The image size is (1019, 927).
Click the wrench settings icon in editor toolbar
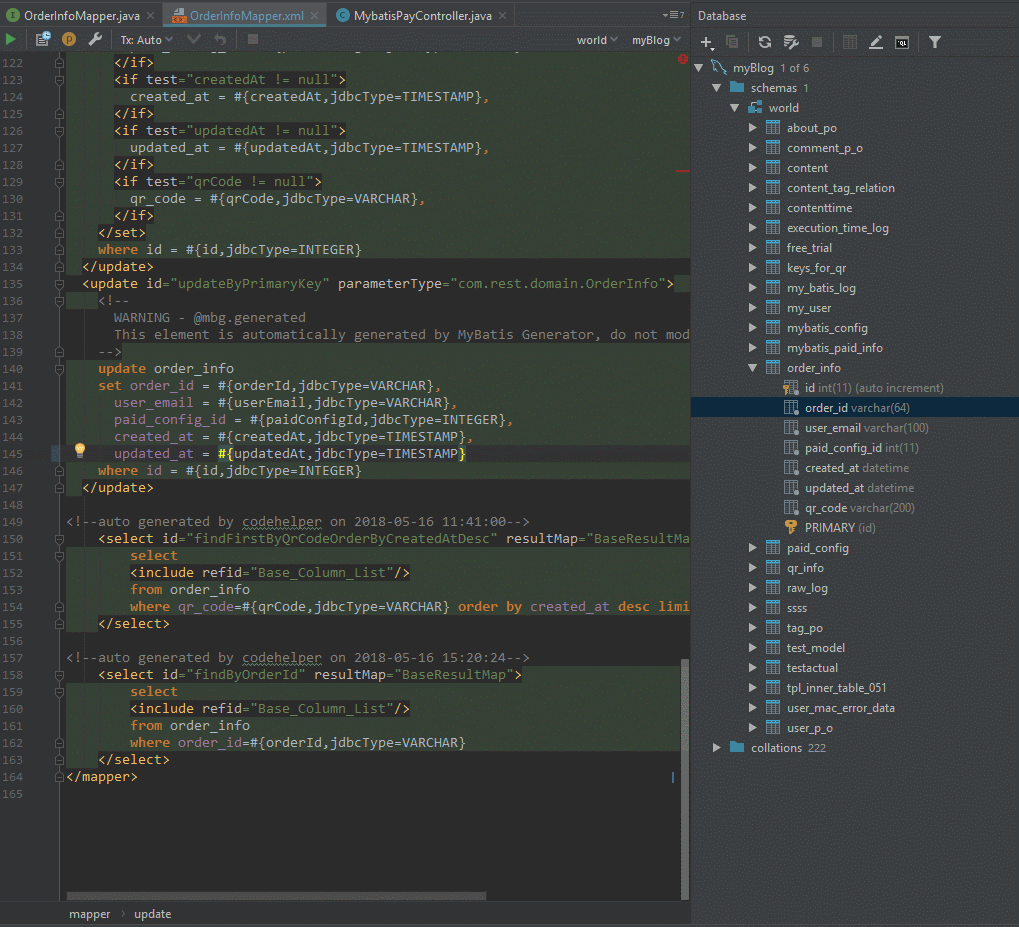point(95,38)
